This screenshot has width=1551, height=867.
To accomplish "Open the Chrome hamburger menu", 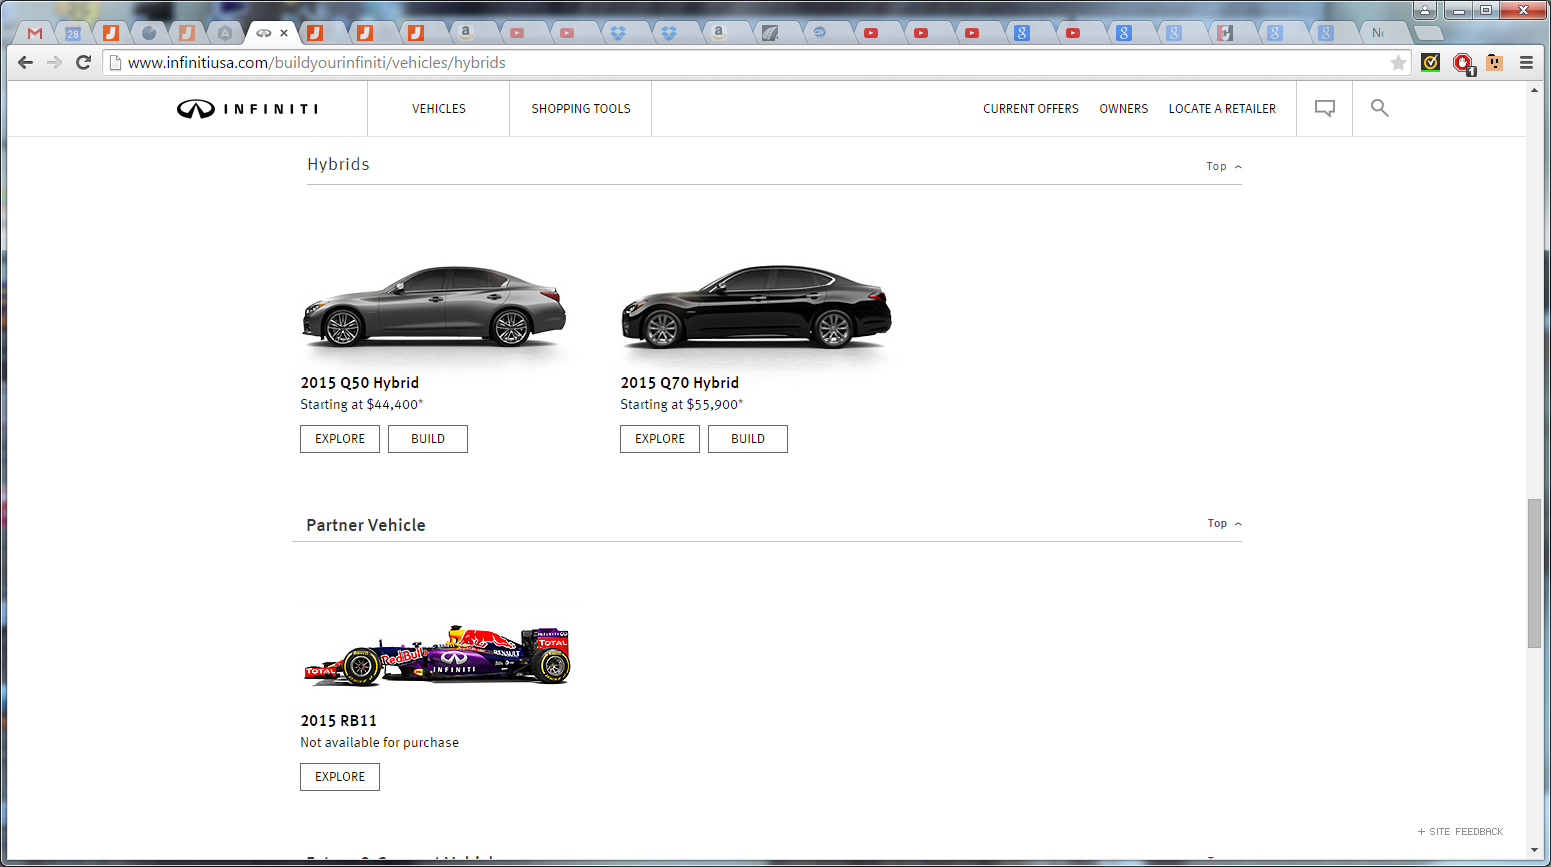I will pos(1526,62).
